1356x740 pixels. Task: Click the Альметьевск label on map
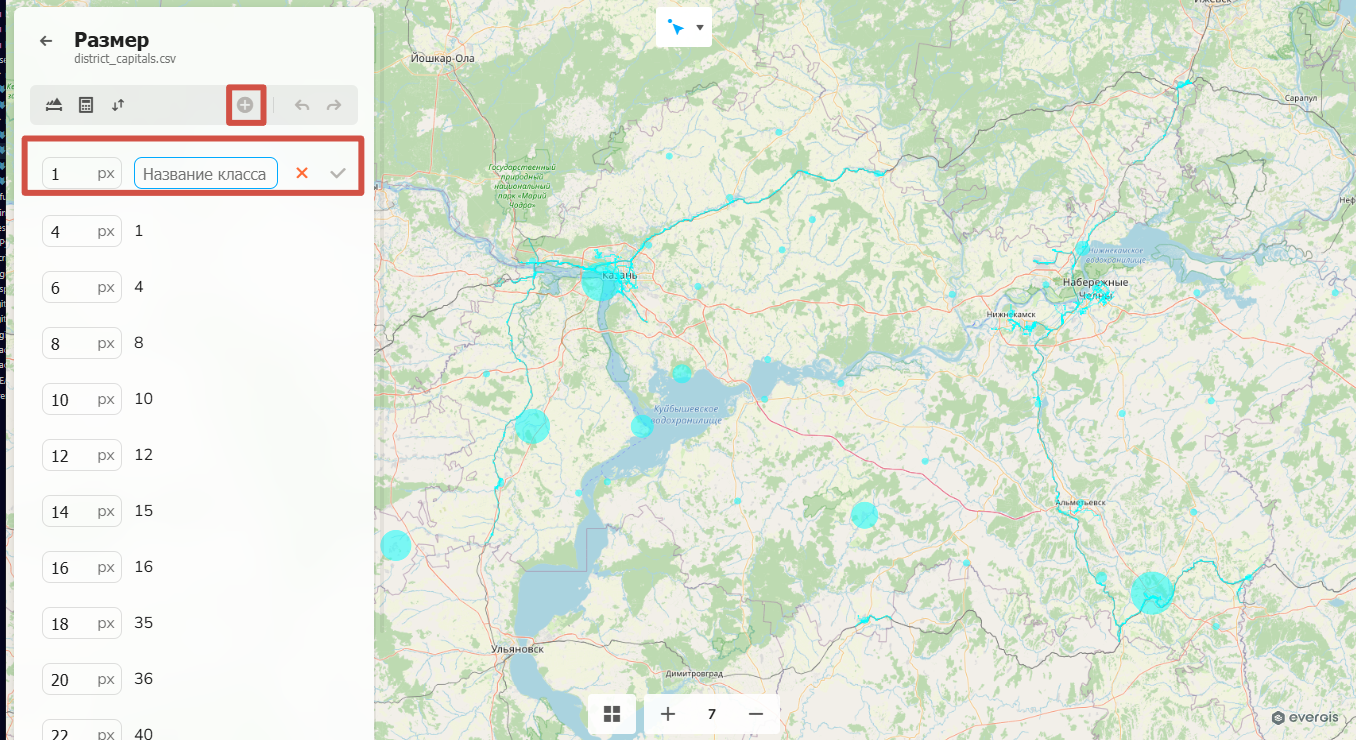coord(1081,501)
